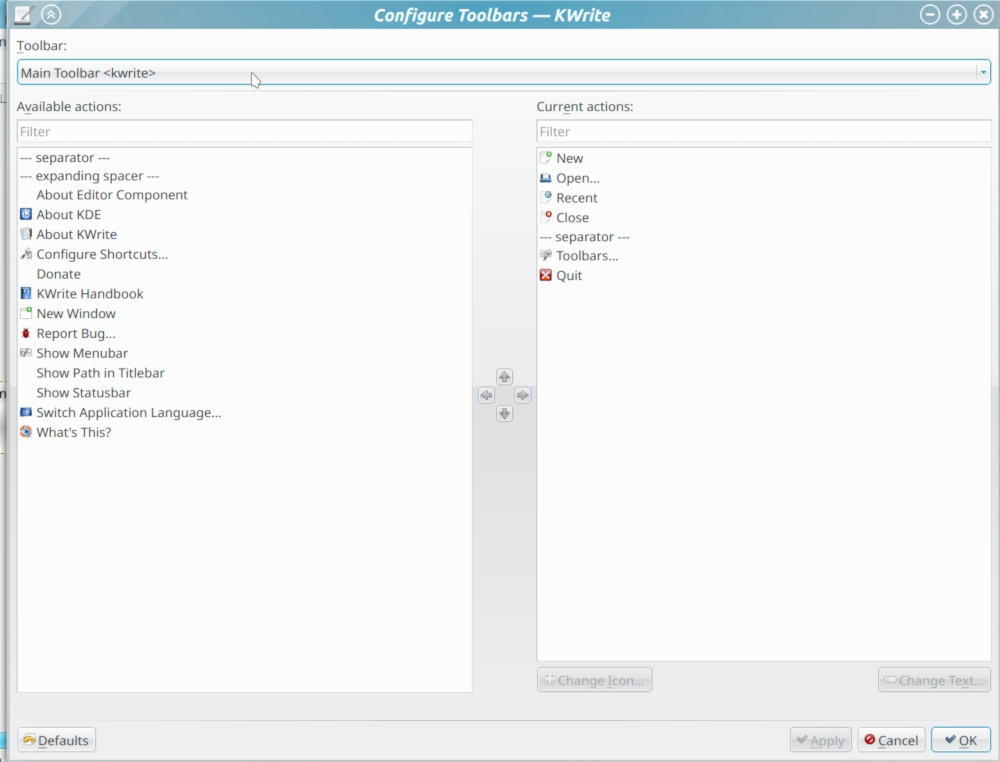Select the Report Bug ladybug item
This screenshot has width=1000, height=762.
tap(75, 334)
